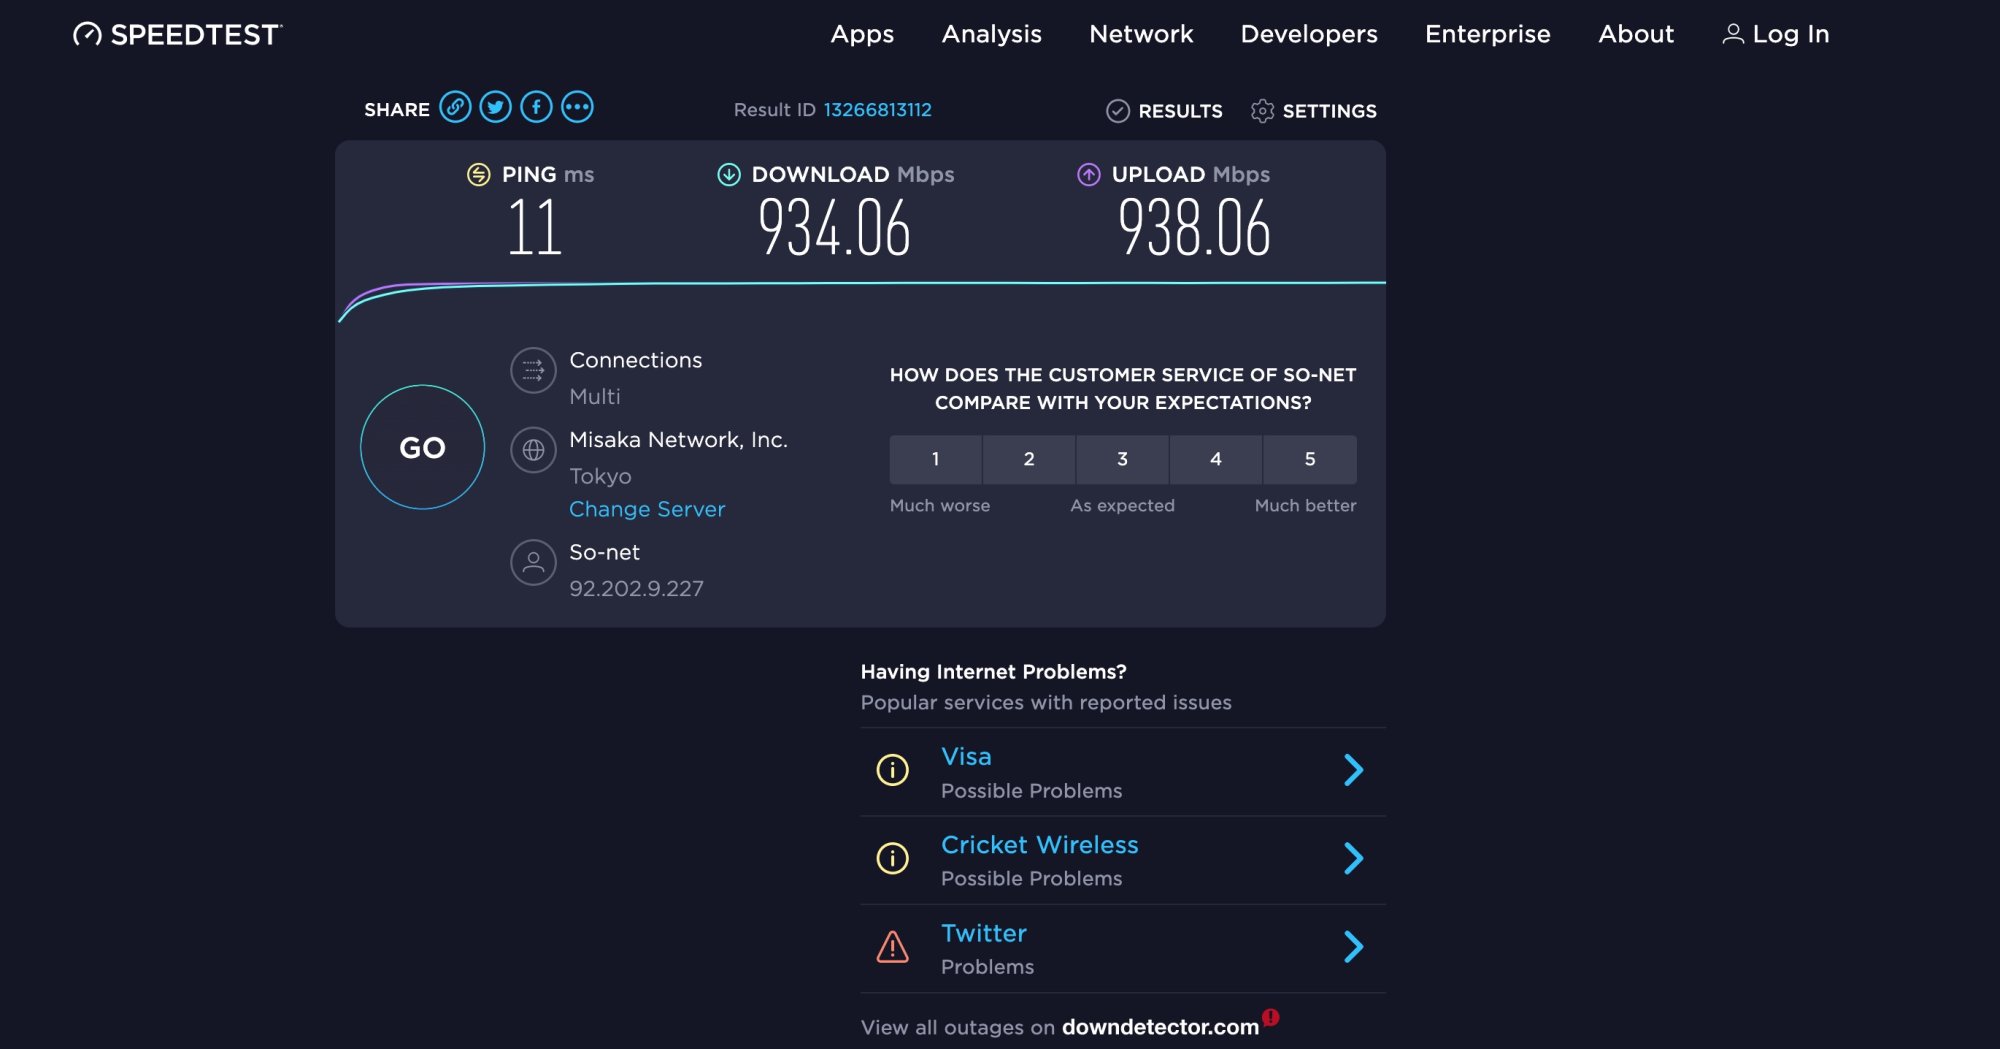Click the Connections mode icon
The height and width of the screenshot is (1049, 2000).
(533, 371)
